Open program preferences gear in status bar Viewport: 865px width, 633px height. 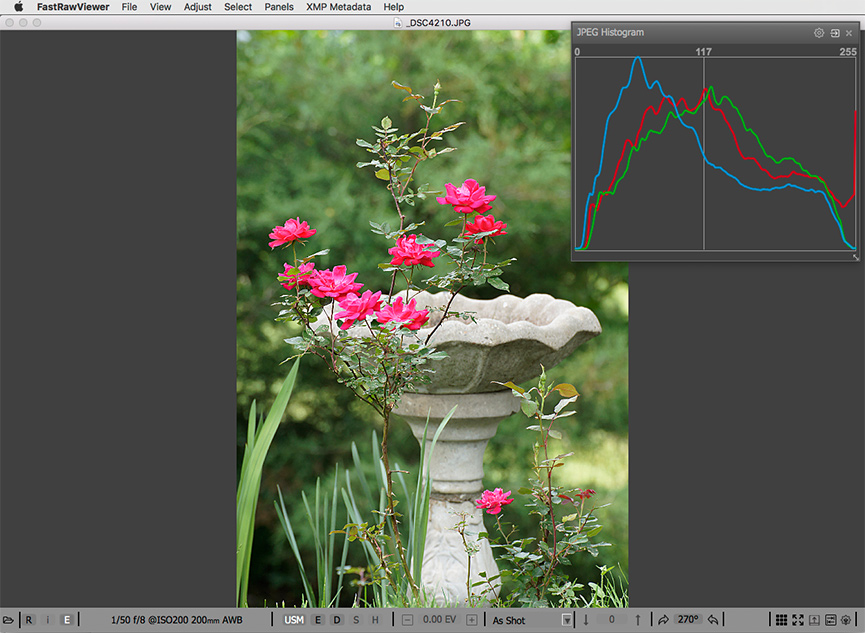tap(847, 620)
